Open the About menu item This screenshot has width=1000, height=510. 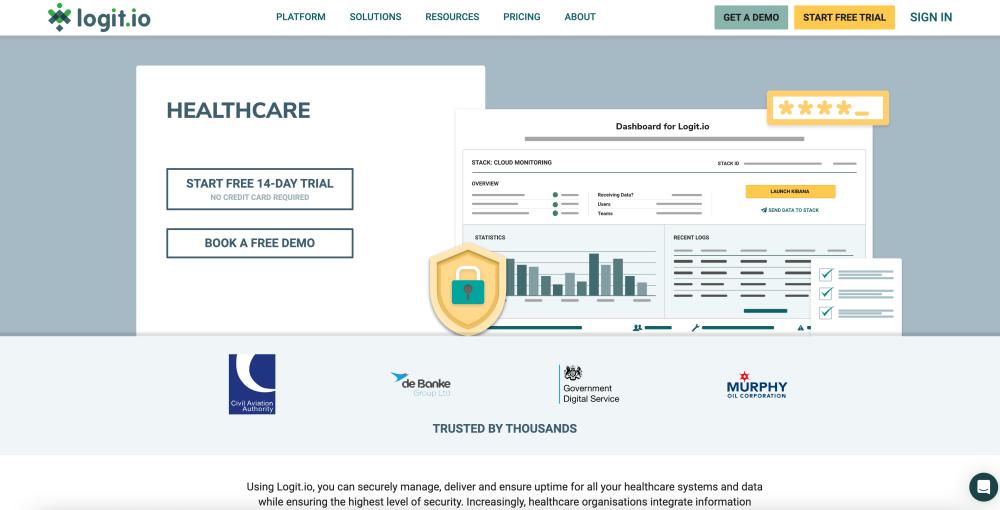click(x=580, y=17)
